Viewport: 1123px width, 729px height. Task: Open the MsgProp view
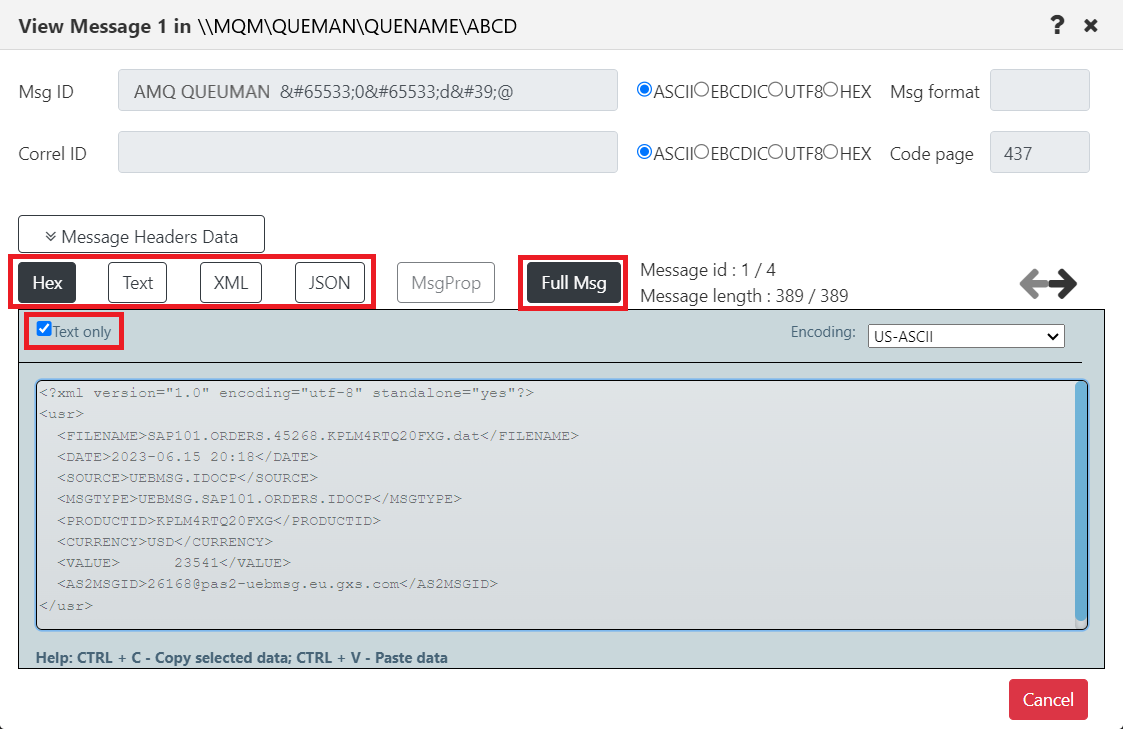click(x=445, y=283)
